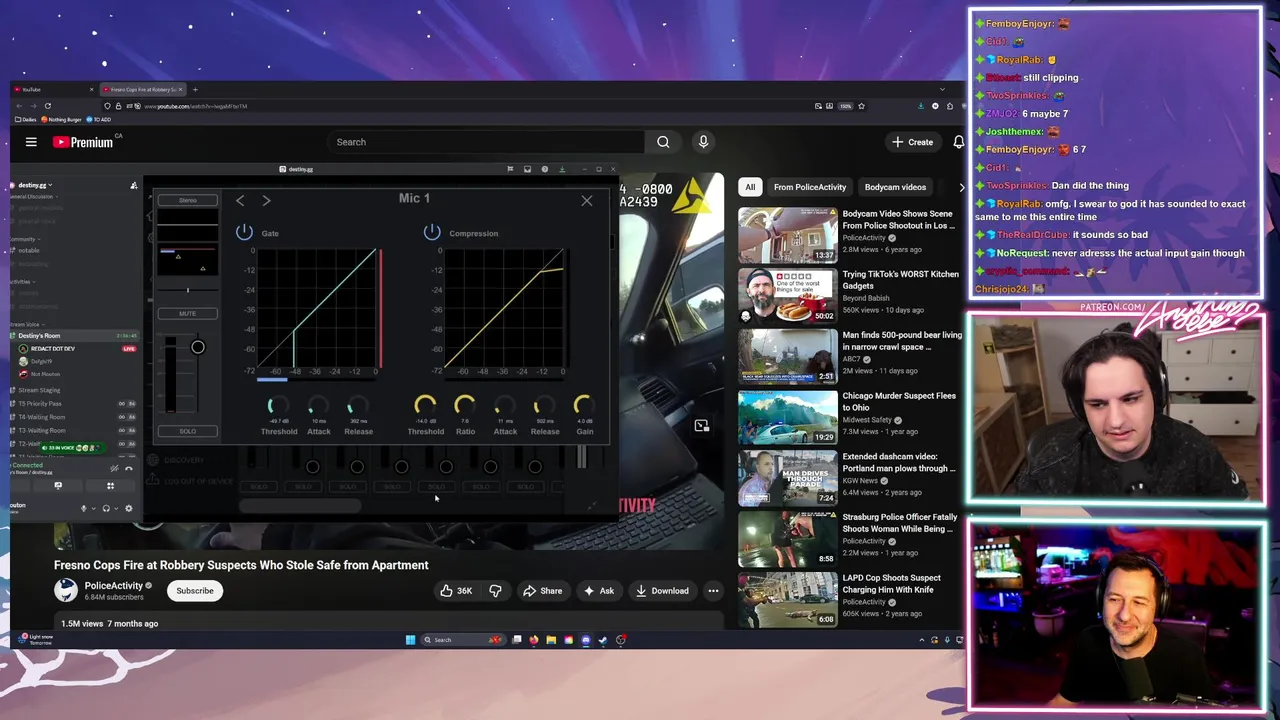The height and width of the screenshot is (720, 1280).
Task: Go to previous channel arrow in Mic 1
Action: (240, 201)
